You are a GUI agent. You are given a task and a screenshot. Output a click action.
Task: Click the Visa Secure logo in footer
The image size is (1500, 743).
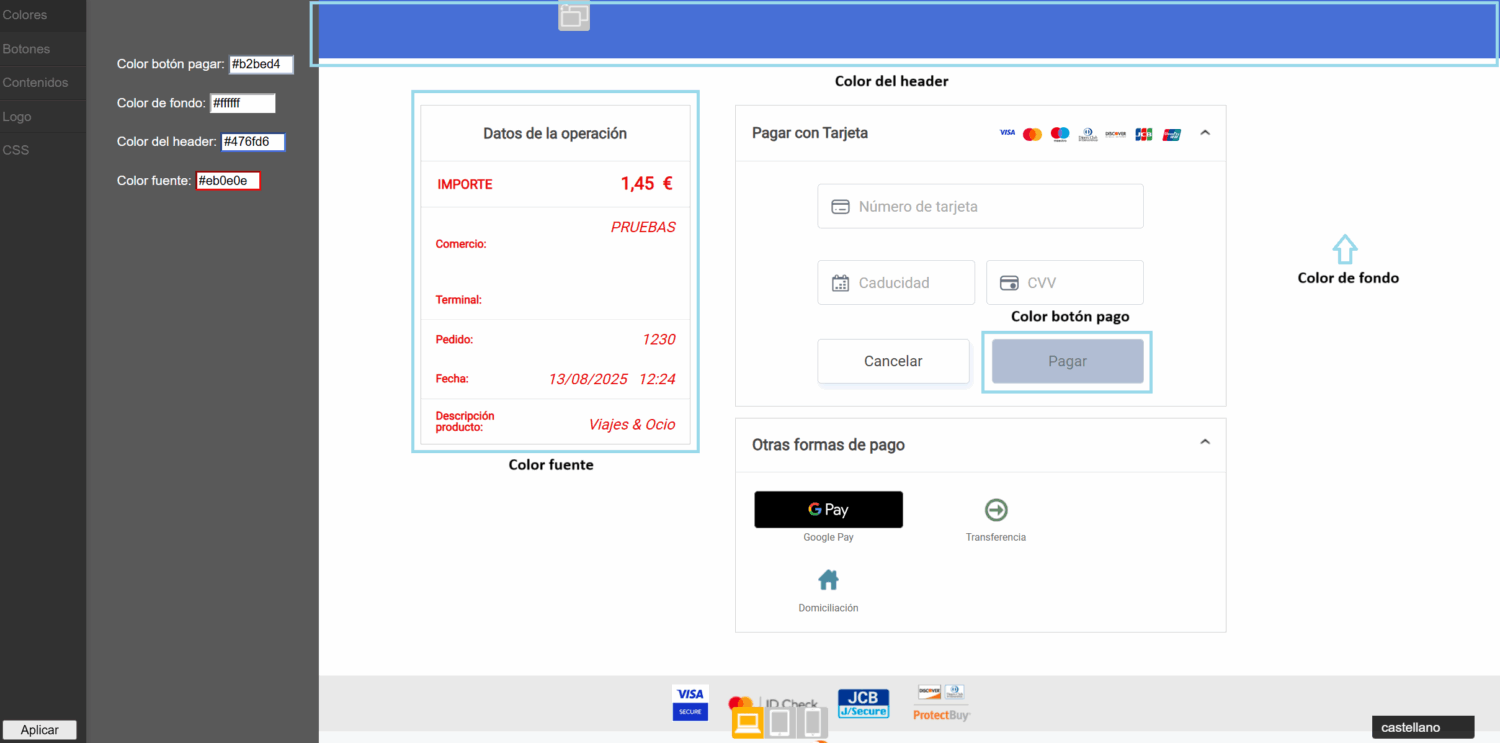690,702
